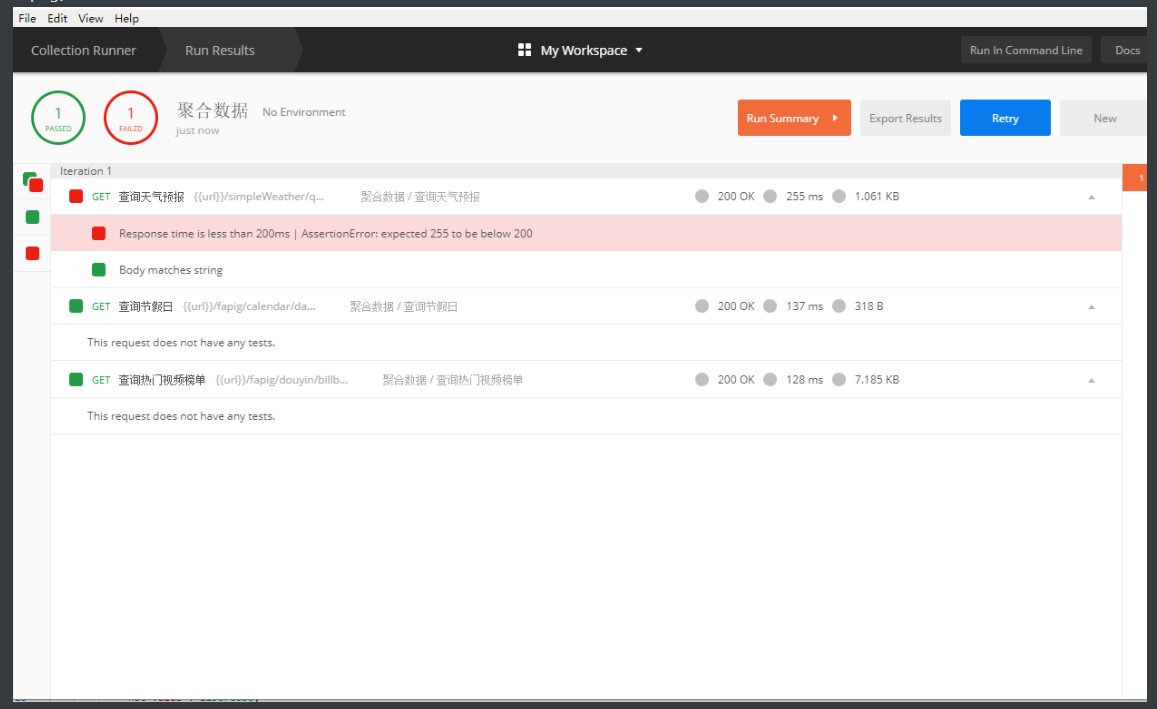
Task: Filter failed tests with red square sidebar icon
Action: (x=32, y=253)
